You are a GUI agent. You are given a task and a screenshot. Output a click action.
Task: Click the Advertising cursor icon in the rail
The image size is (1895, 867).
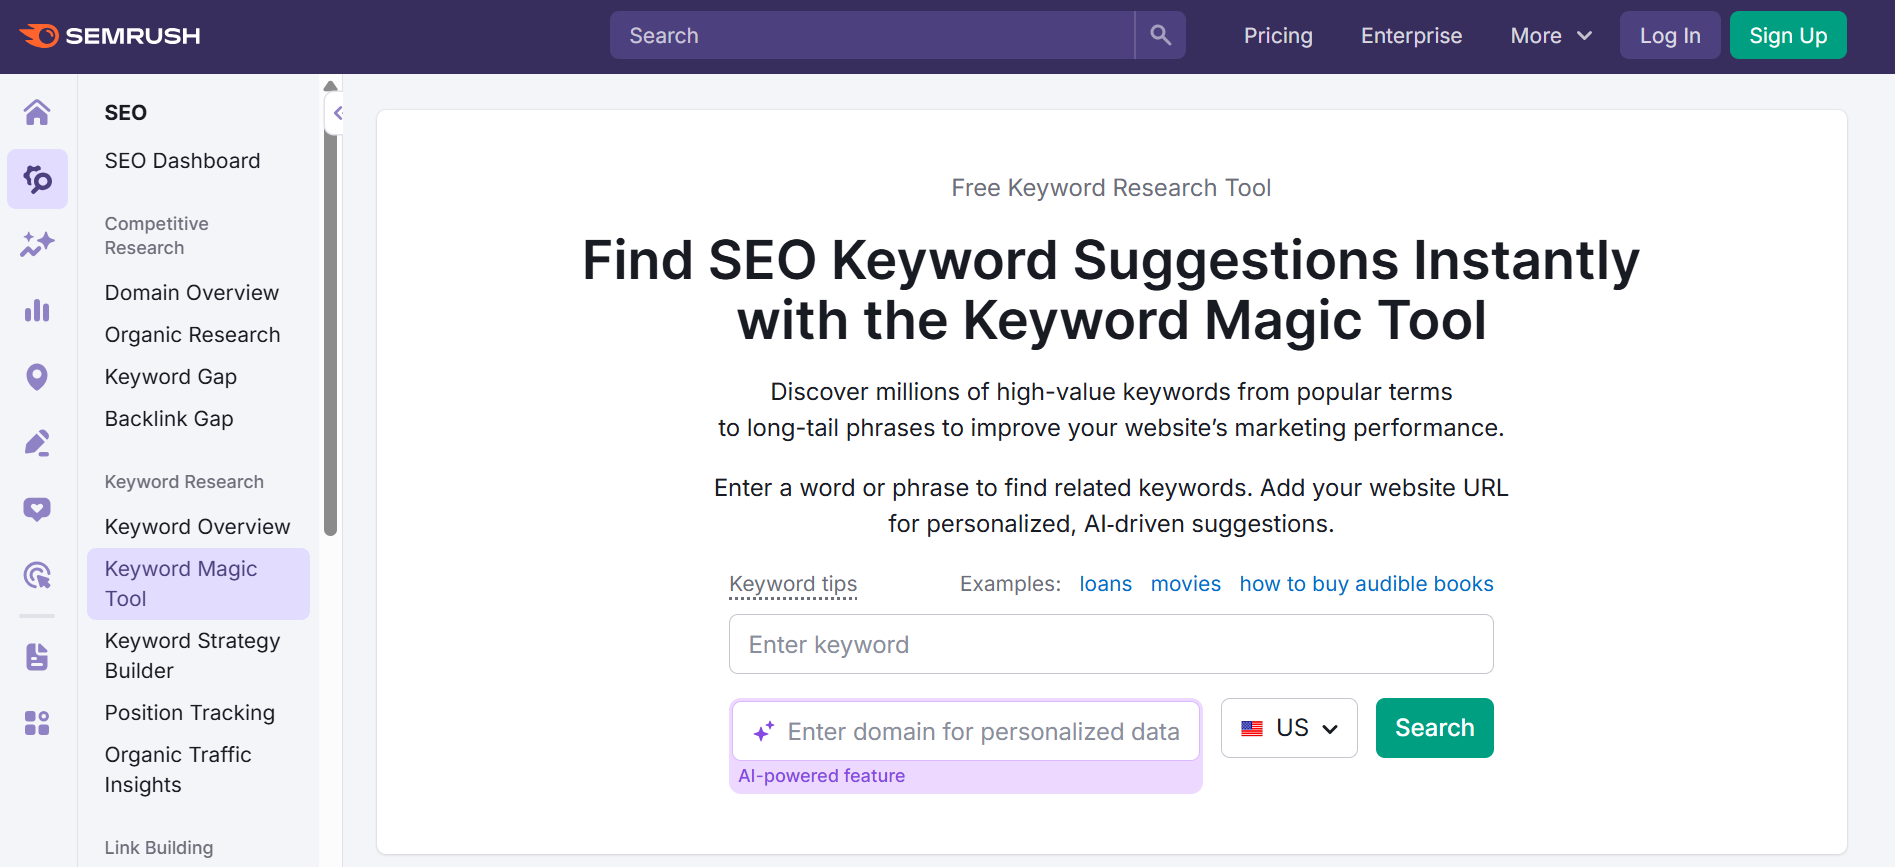click(x=37, y=575)
